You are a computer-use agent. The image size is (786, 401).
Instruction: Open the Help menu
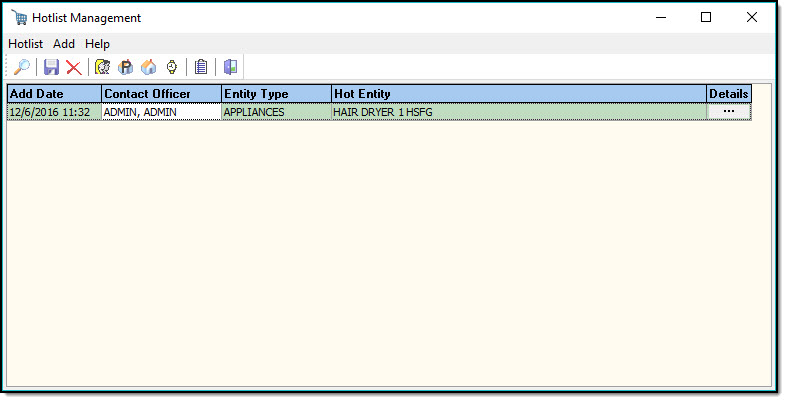[x=97, y=44]
